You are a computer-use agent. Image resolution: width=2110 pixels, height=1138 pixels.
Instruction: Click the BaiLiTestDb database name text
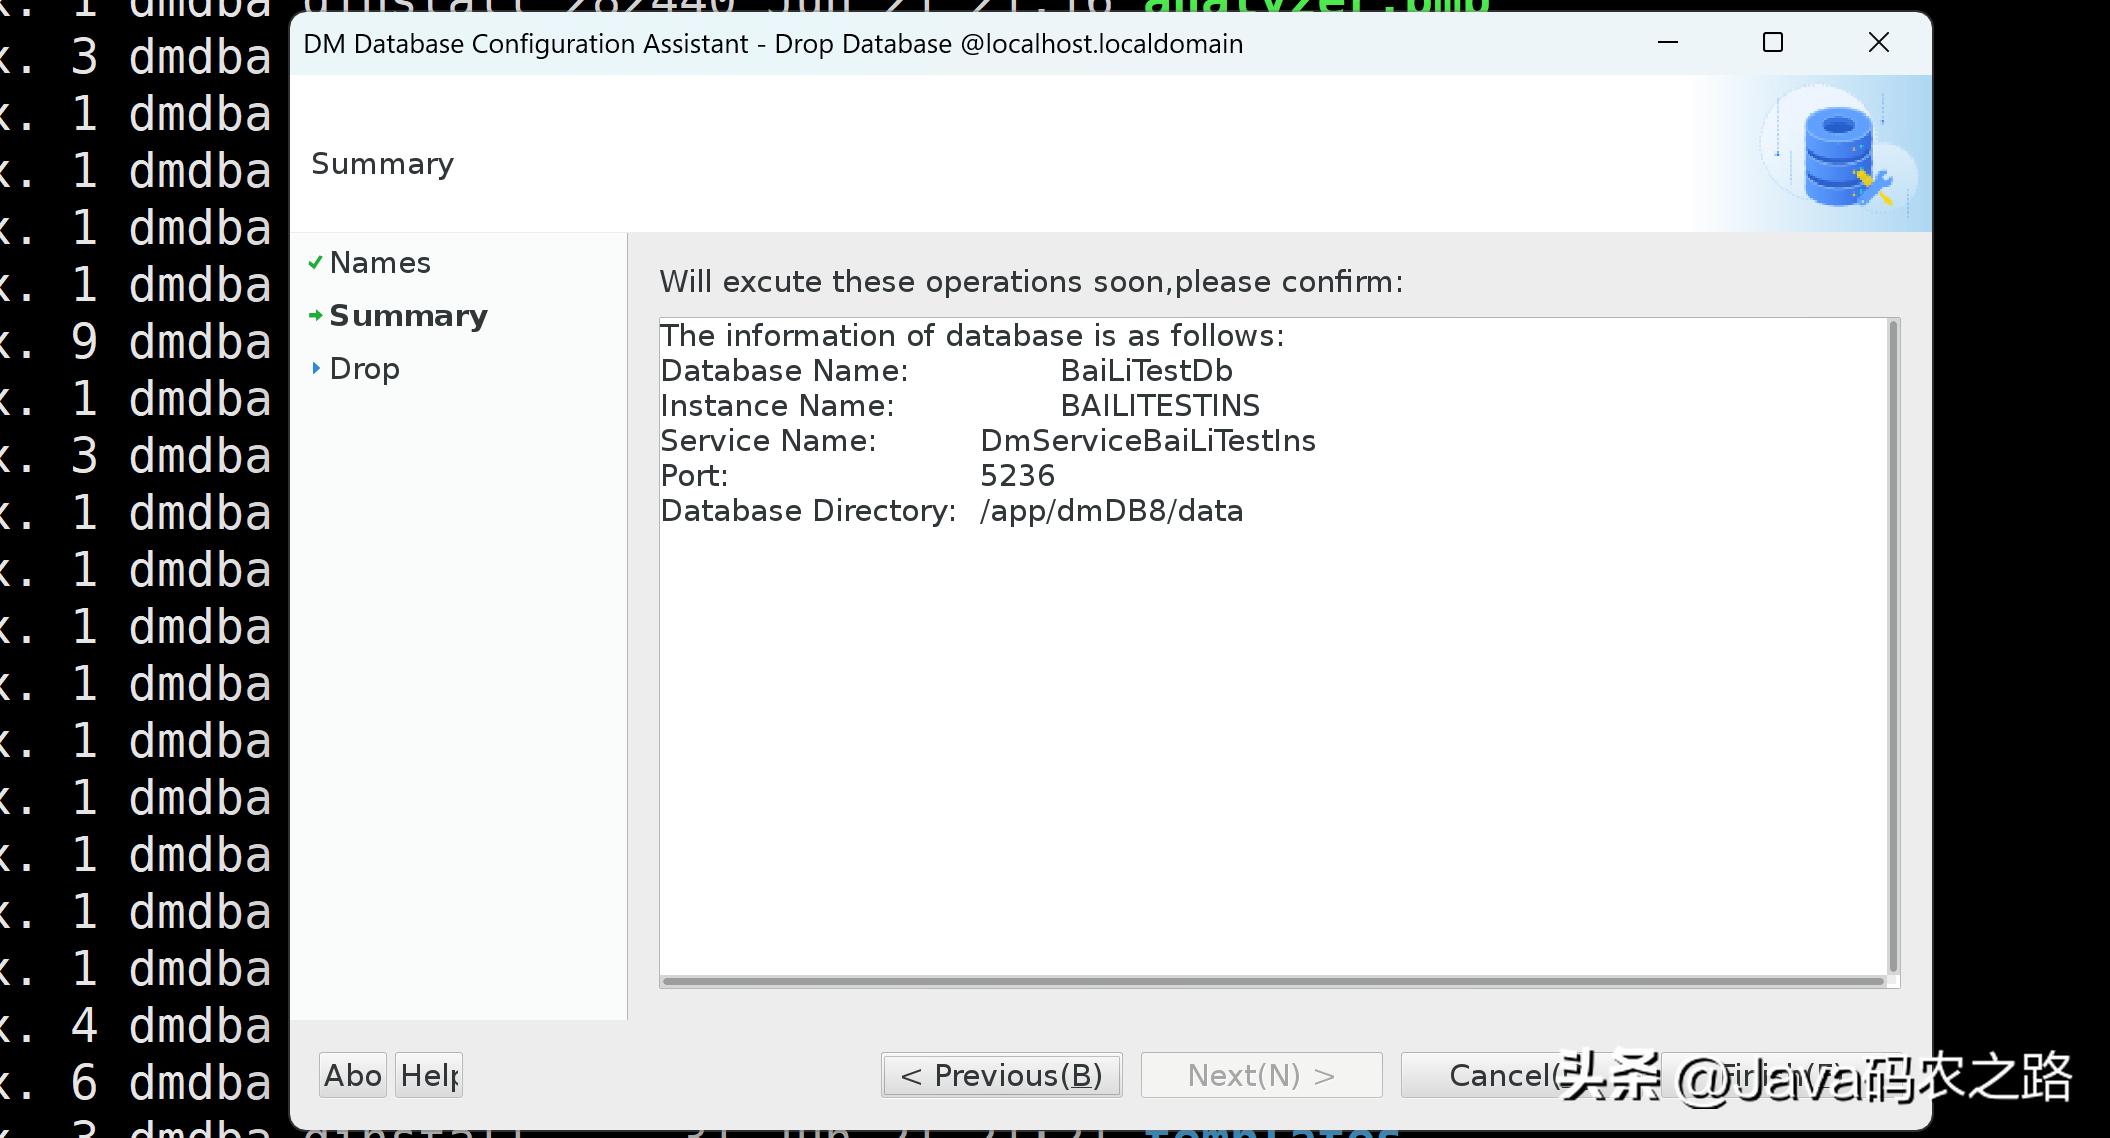point(1146,371)
